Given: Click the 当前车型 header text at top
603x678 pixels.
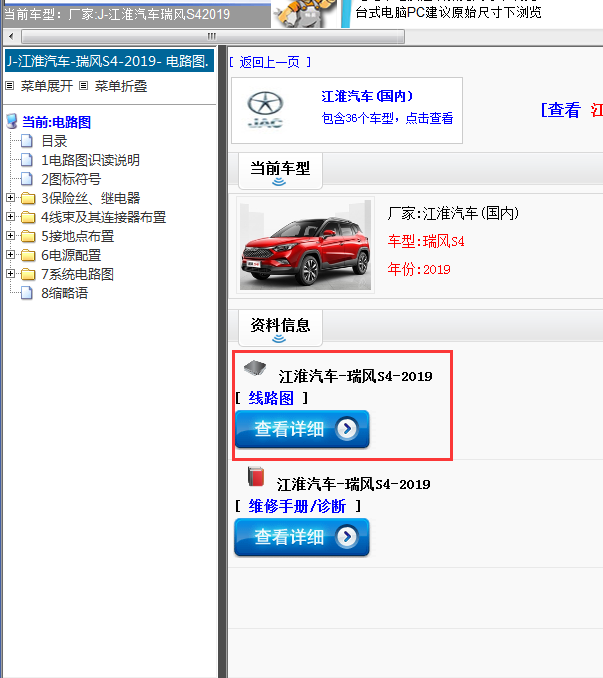Looking at the screenshot, I should tap(117, 14).
